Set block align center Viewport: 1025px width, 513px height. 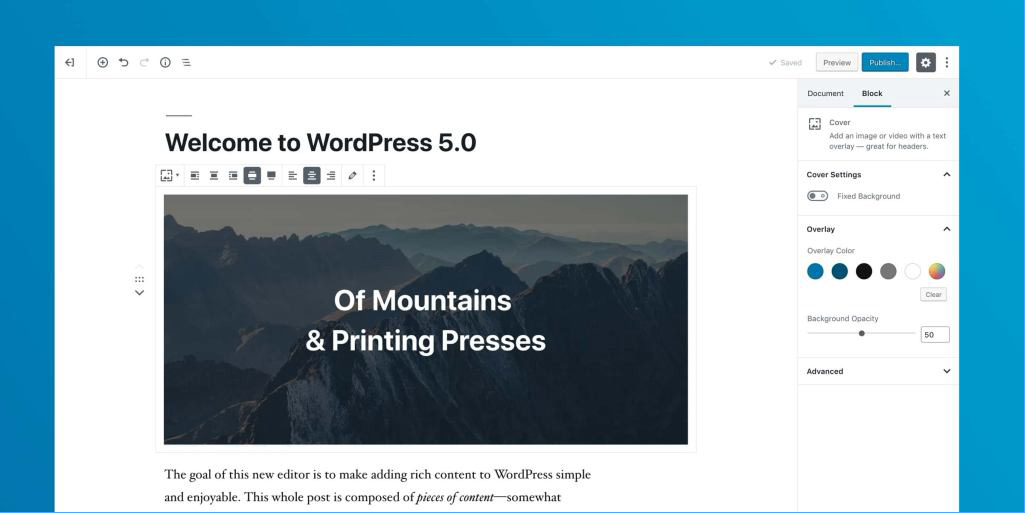tap(214, 176)
